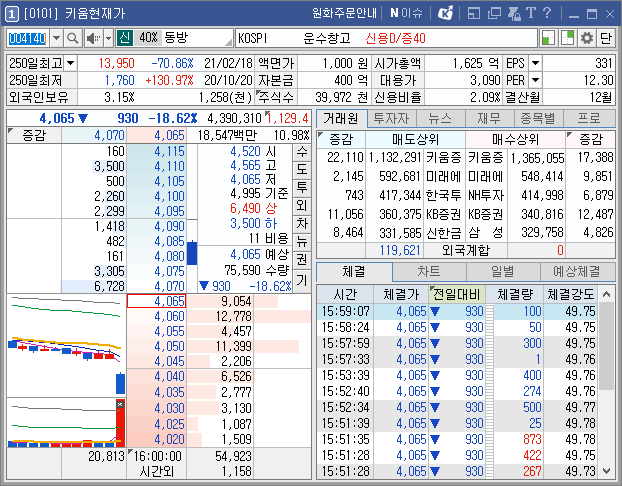Click the lower limit price 3,500 하
The height and width of the screenshot is (486, 622).
point(254,223)
